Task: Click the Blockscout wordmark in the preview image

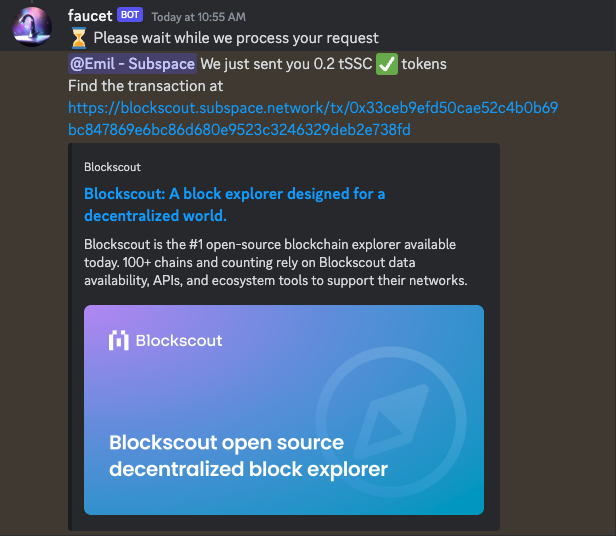Action: [179, 341]
